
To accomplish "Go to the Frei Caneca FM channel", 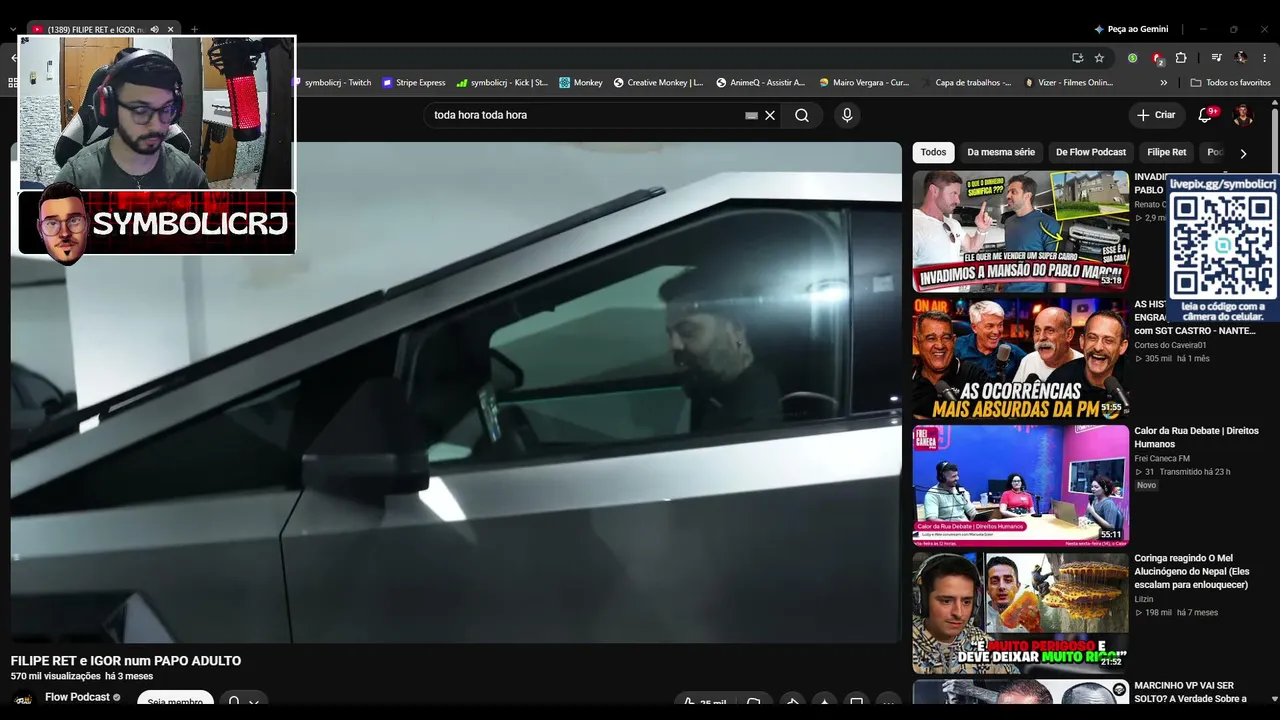I will point(1162,459).
